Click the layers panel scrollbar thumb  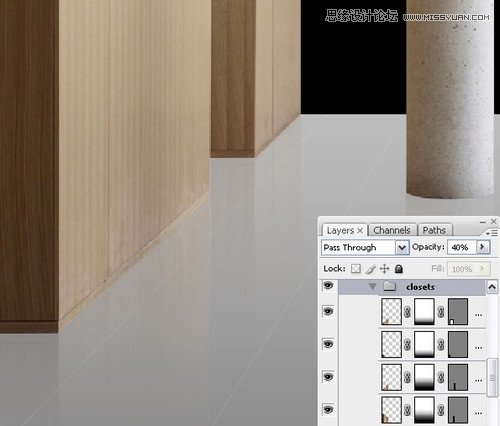coord(492,378)
